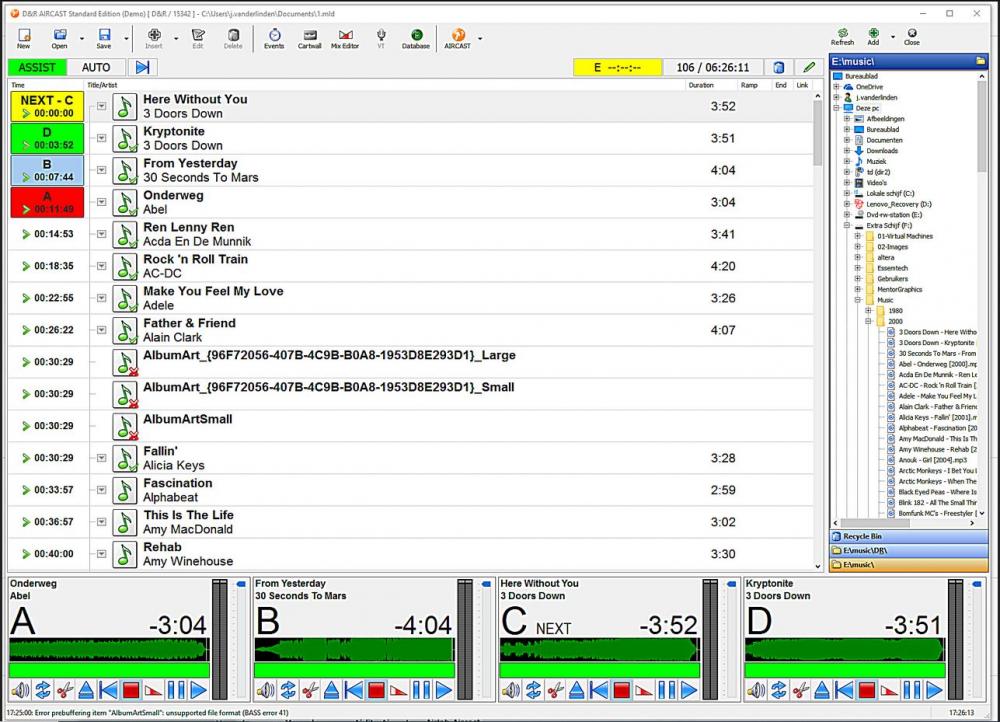Screen dimensions: 1000x722
Task: Pause player B
Action: [421, 689]
